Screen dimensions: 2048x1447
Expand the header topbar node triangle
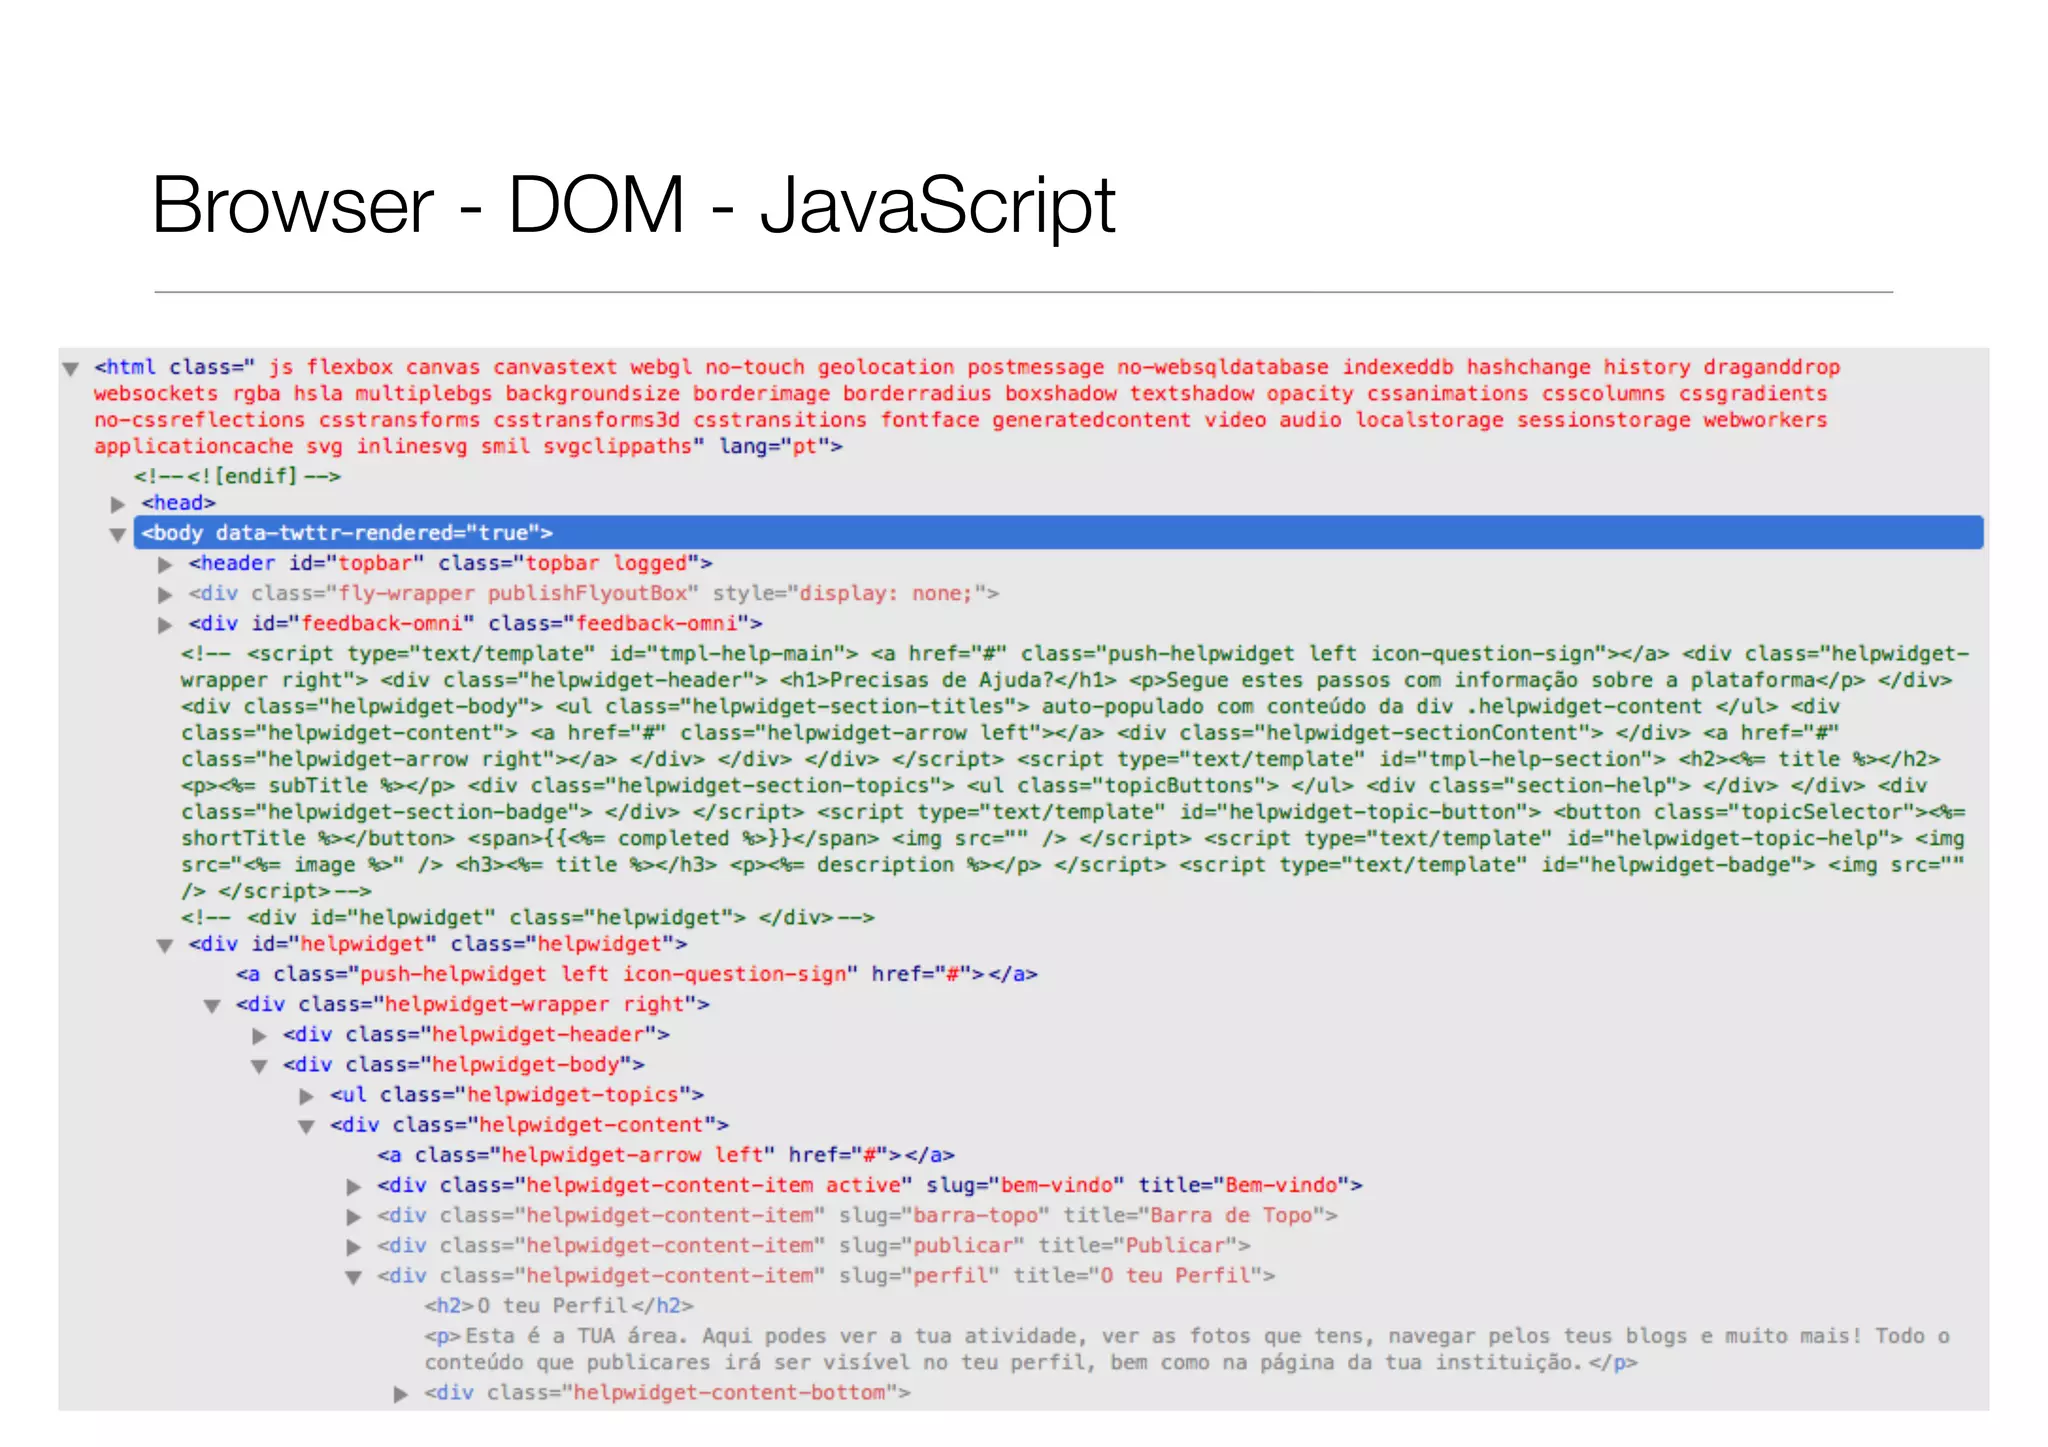tap(165, 565)
